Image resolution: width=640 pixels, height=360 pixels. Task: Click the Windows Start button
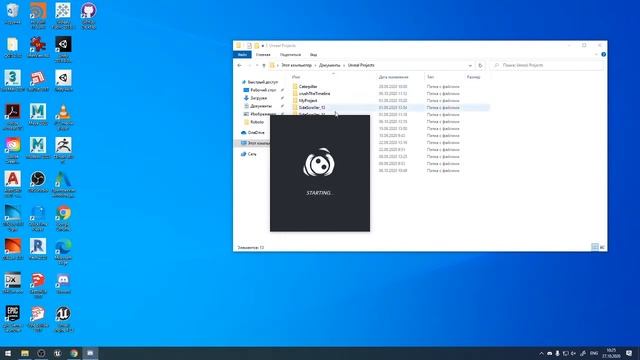[x=8, y=353]
